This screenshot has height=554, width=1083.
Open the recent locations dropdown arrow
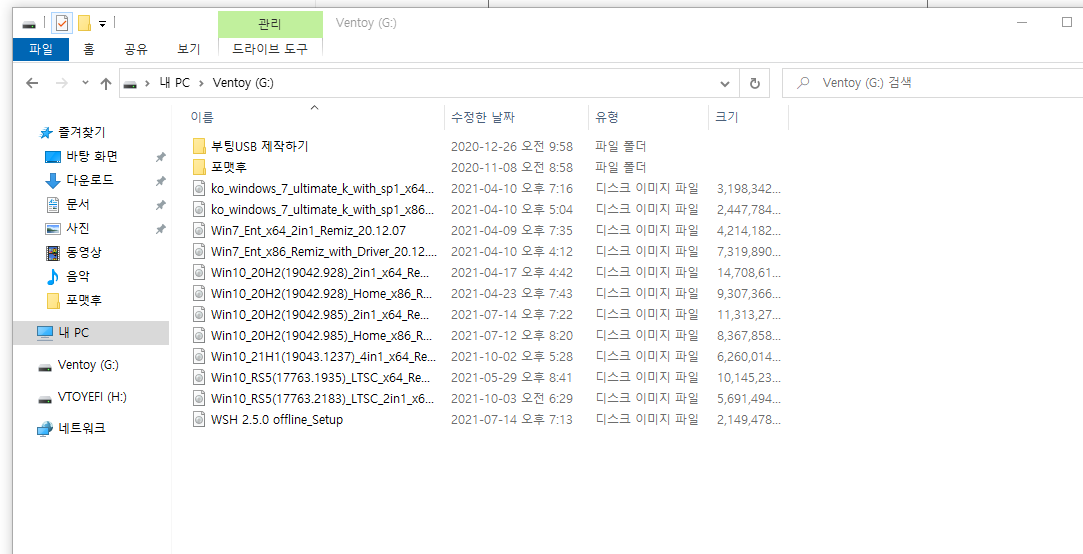pos(85,83)
